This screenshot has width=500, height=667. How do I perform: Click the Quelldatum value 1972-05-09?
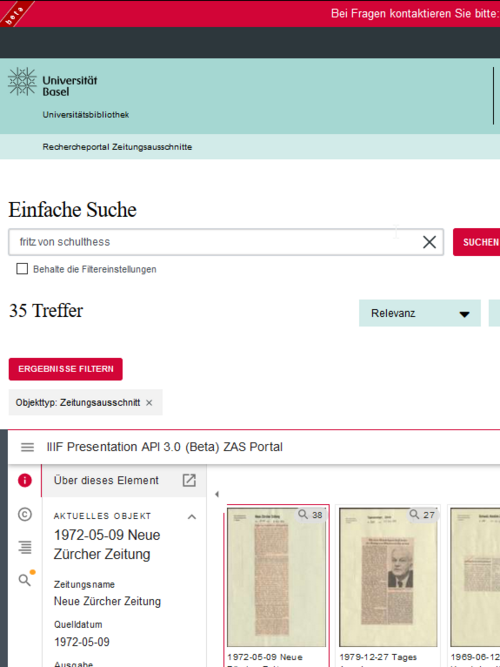(x=82, y=641)
